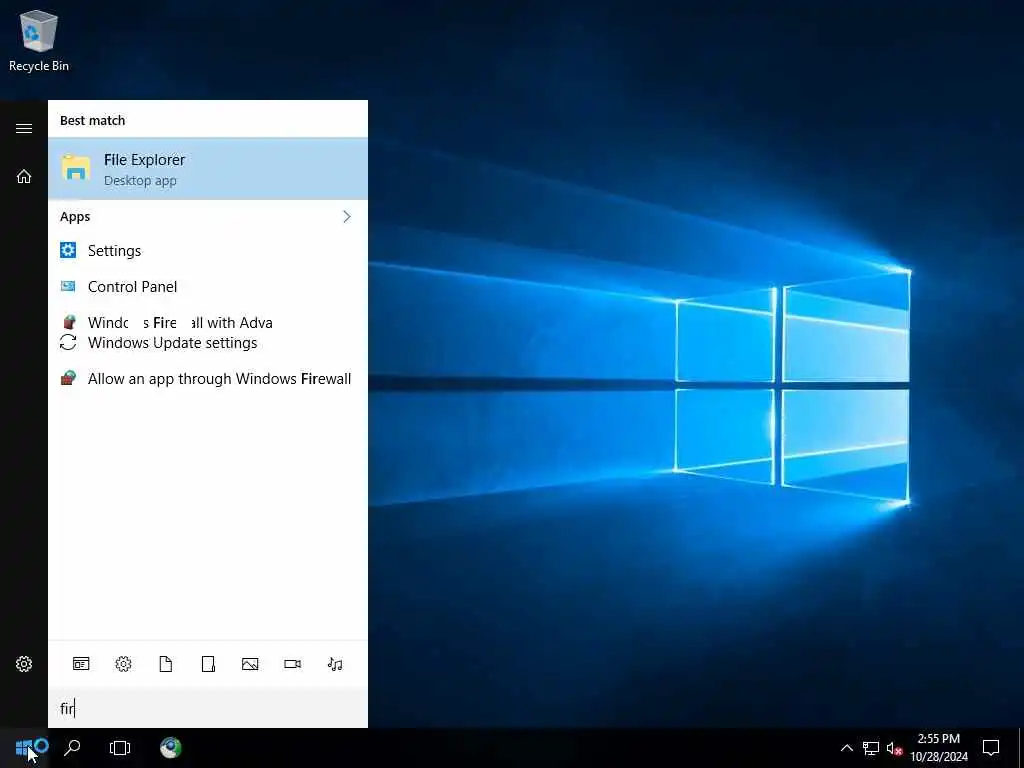Screen dimensions: 1024x768
Task: Open the Control Panel result
Action: 208,287
